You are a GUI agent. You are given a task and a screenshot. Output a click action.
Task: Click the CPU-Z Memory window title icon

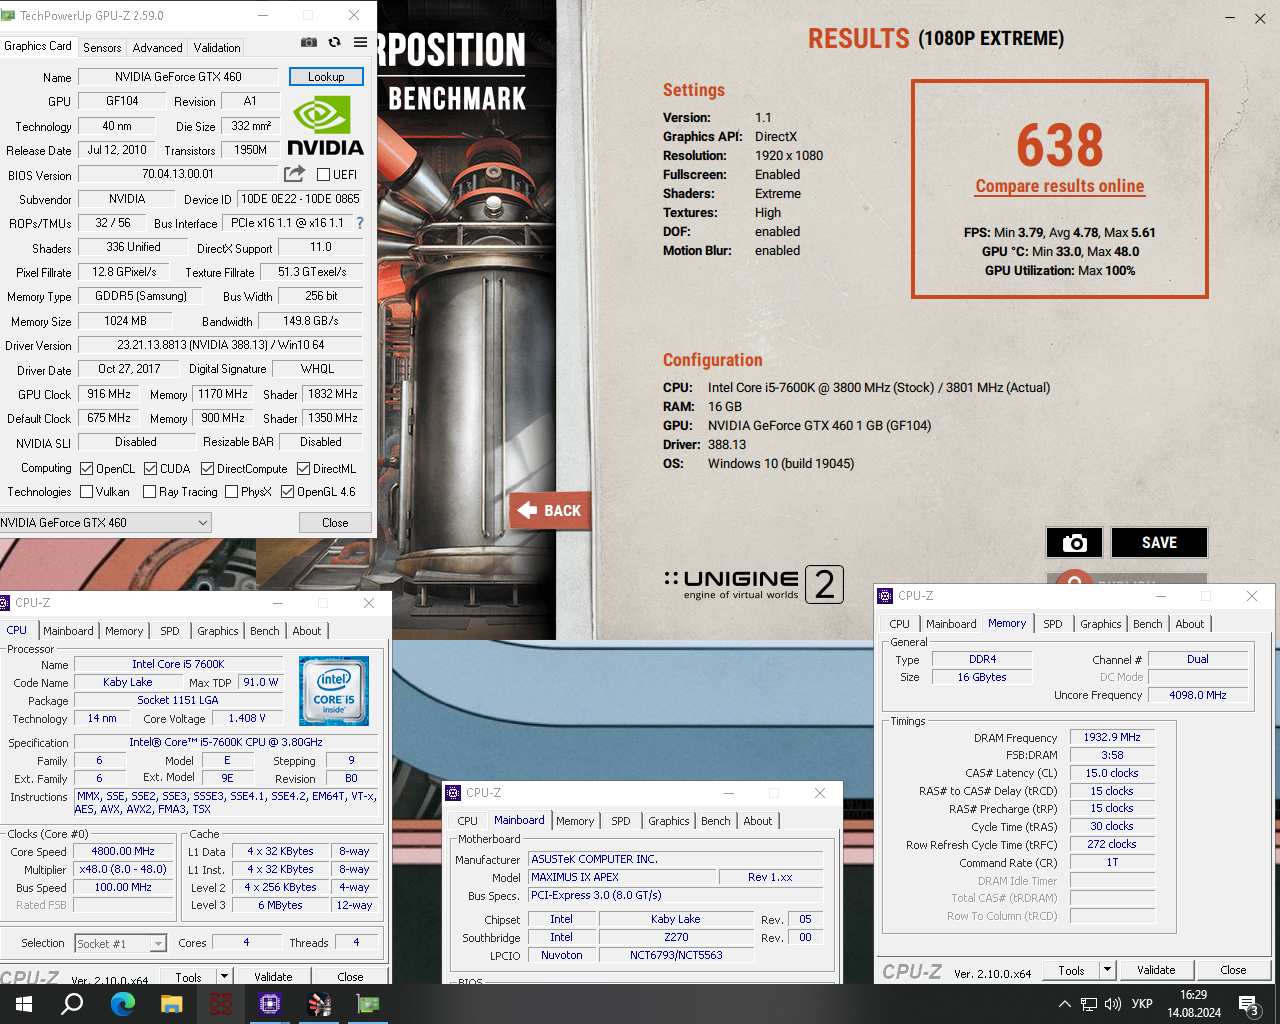(885, 596)
